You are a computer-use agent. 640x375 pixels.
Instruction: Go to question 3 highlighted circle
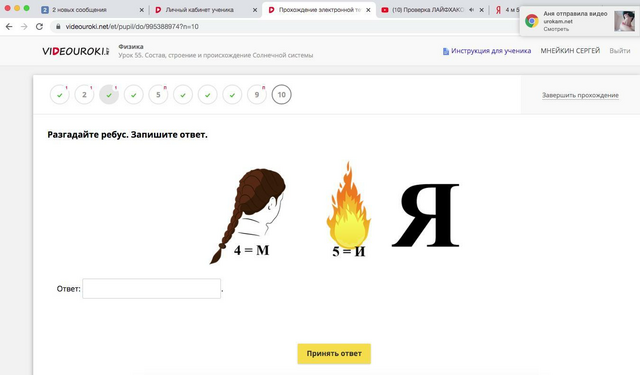coord(109,95)
